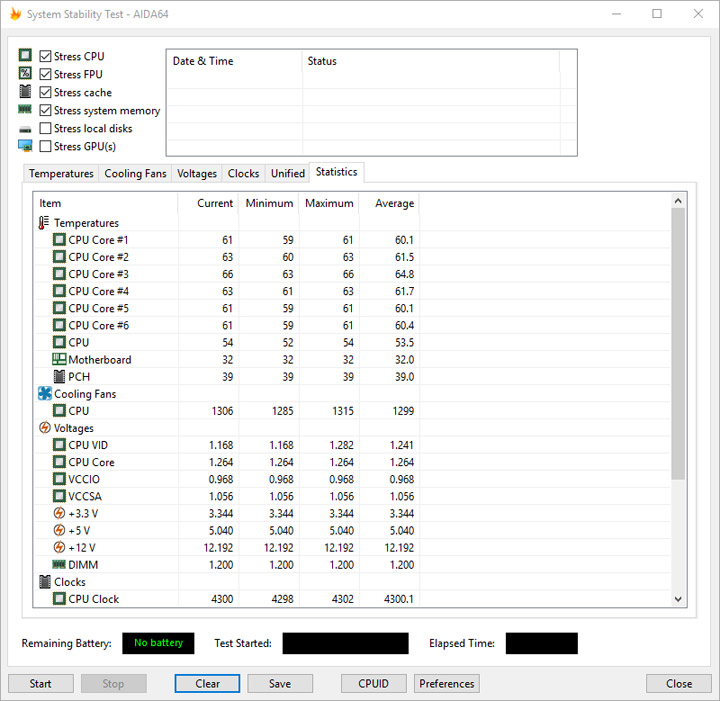Click the scroll up arrow of statistics list
The height and width of the screenshot is (701, 720).
[x=678, y=201]
